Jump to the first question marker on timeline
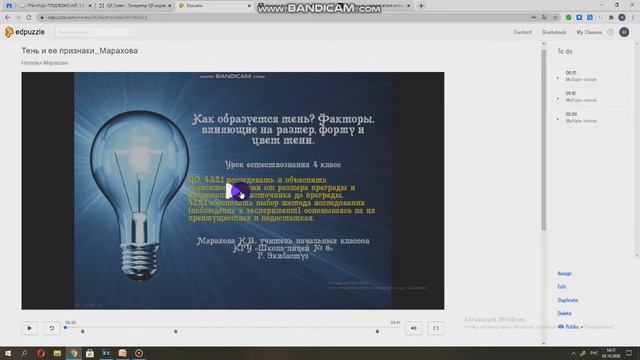This screenshot has height=360, width=640. click(x=83, y=331)
